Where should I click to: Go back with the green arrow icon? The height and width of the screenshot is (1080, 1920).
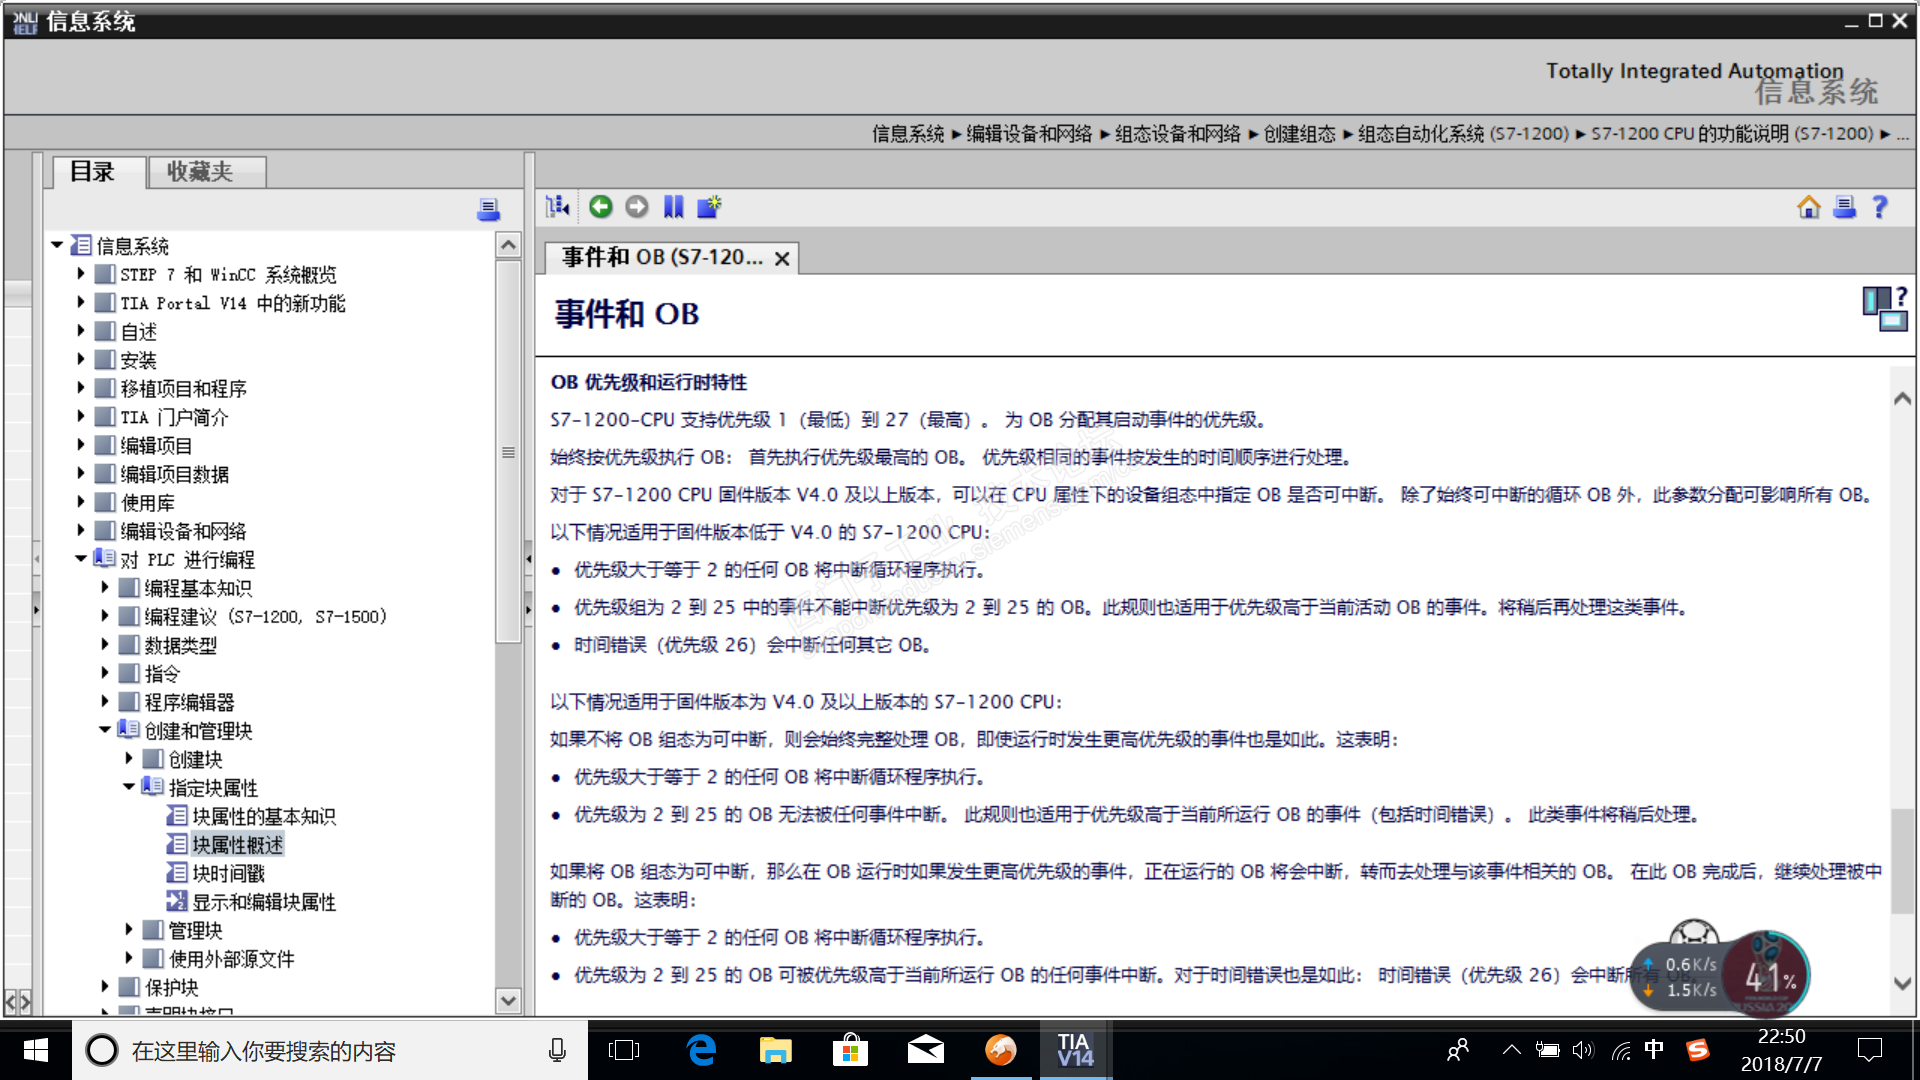click(x=600, y=207)
